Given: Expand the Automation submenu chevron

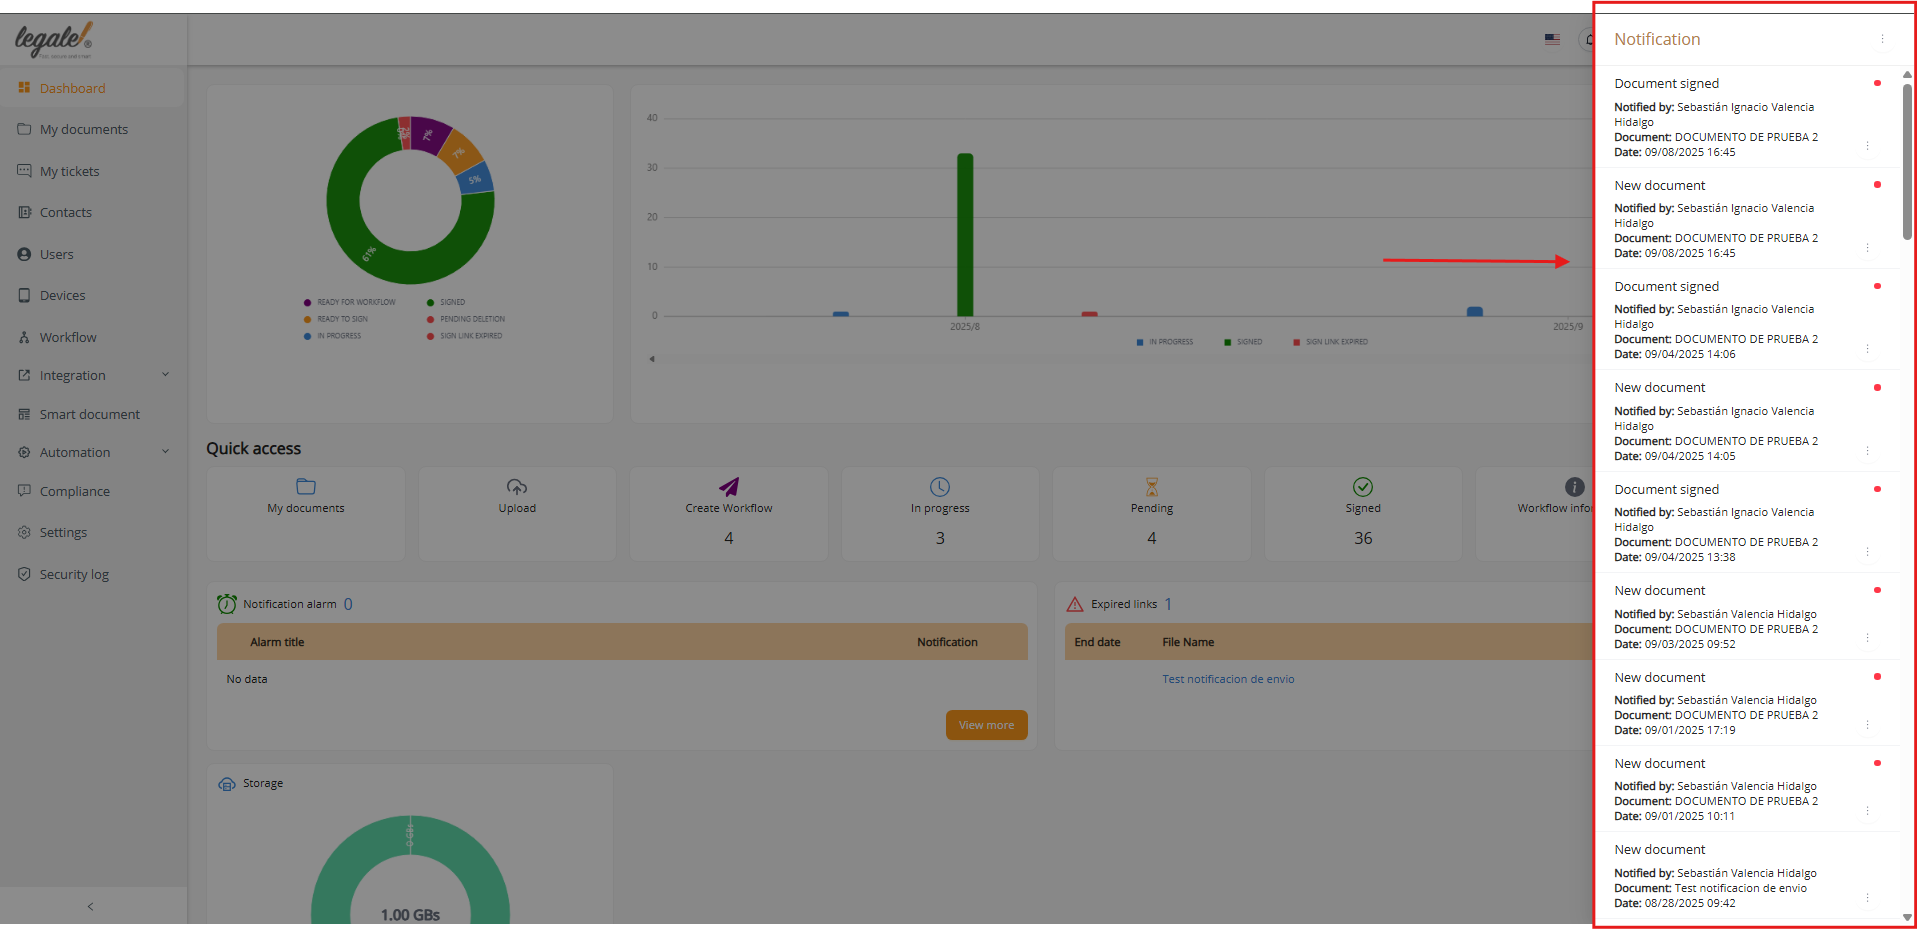Looking at the screenshot, I should click(x=166, y=452).
